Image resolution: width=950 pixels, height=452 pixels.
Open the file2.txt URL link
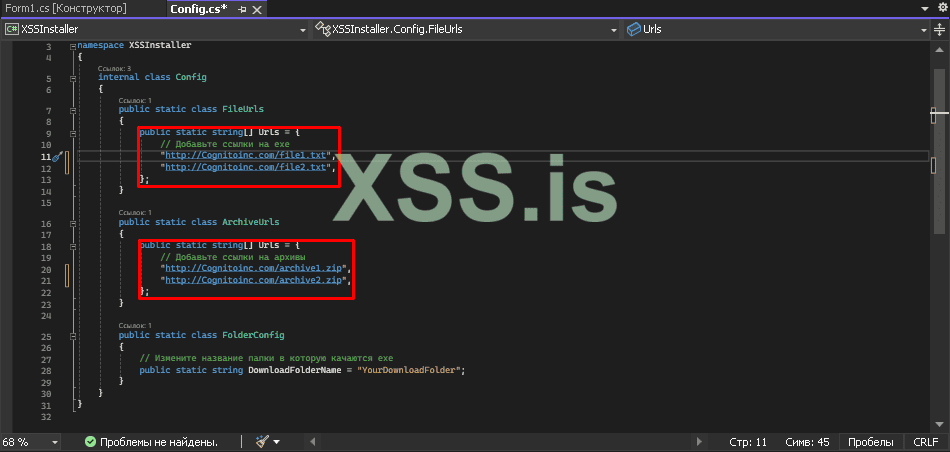[246, 167]
